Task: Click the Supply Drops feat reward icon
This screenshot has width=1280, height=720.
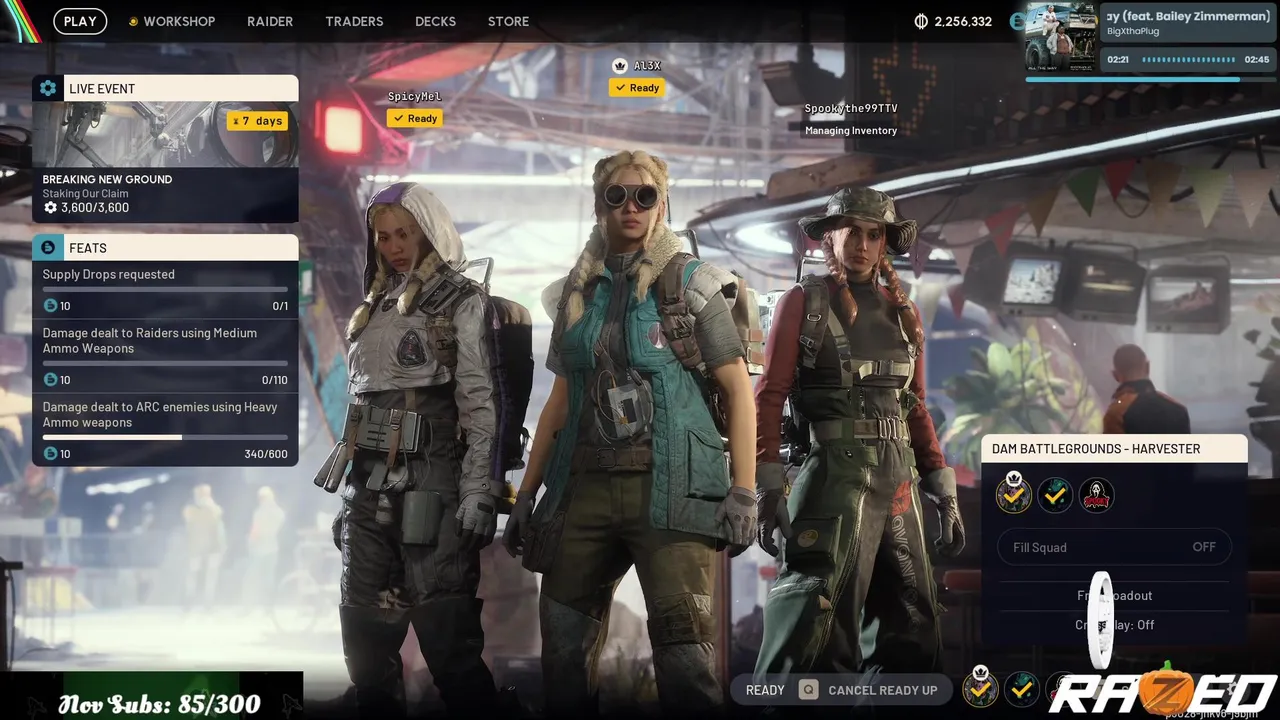Action: pos(50,306)
